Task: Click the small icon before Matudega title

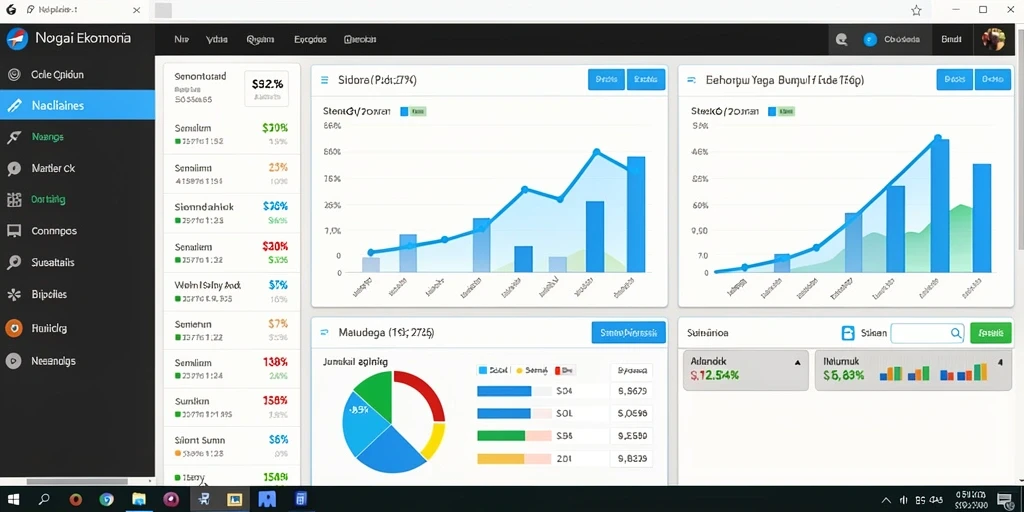Action: pyautogui.click(x=324, y=332)
